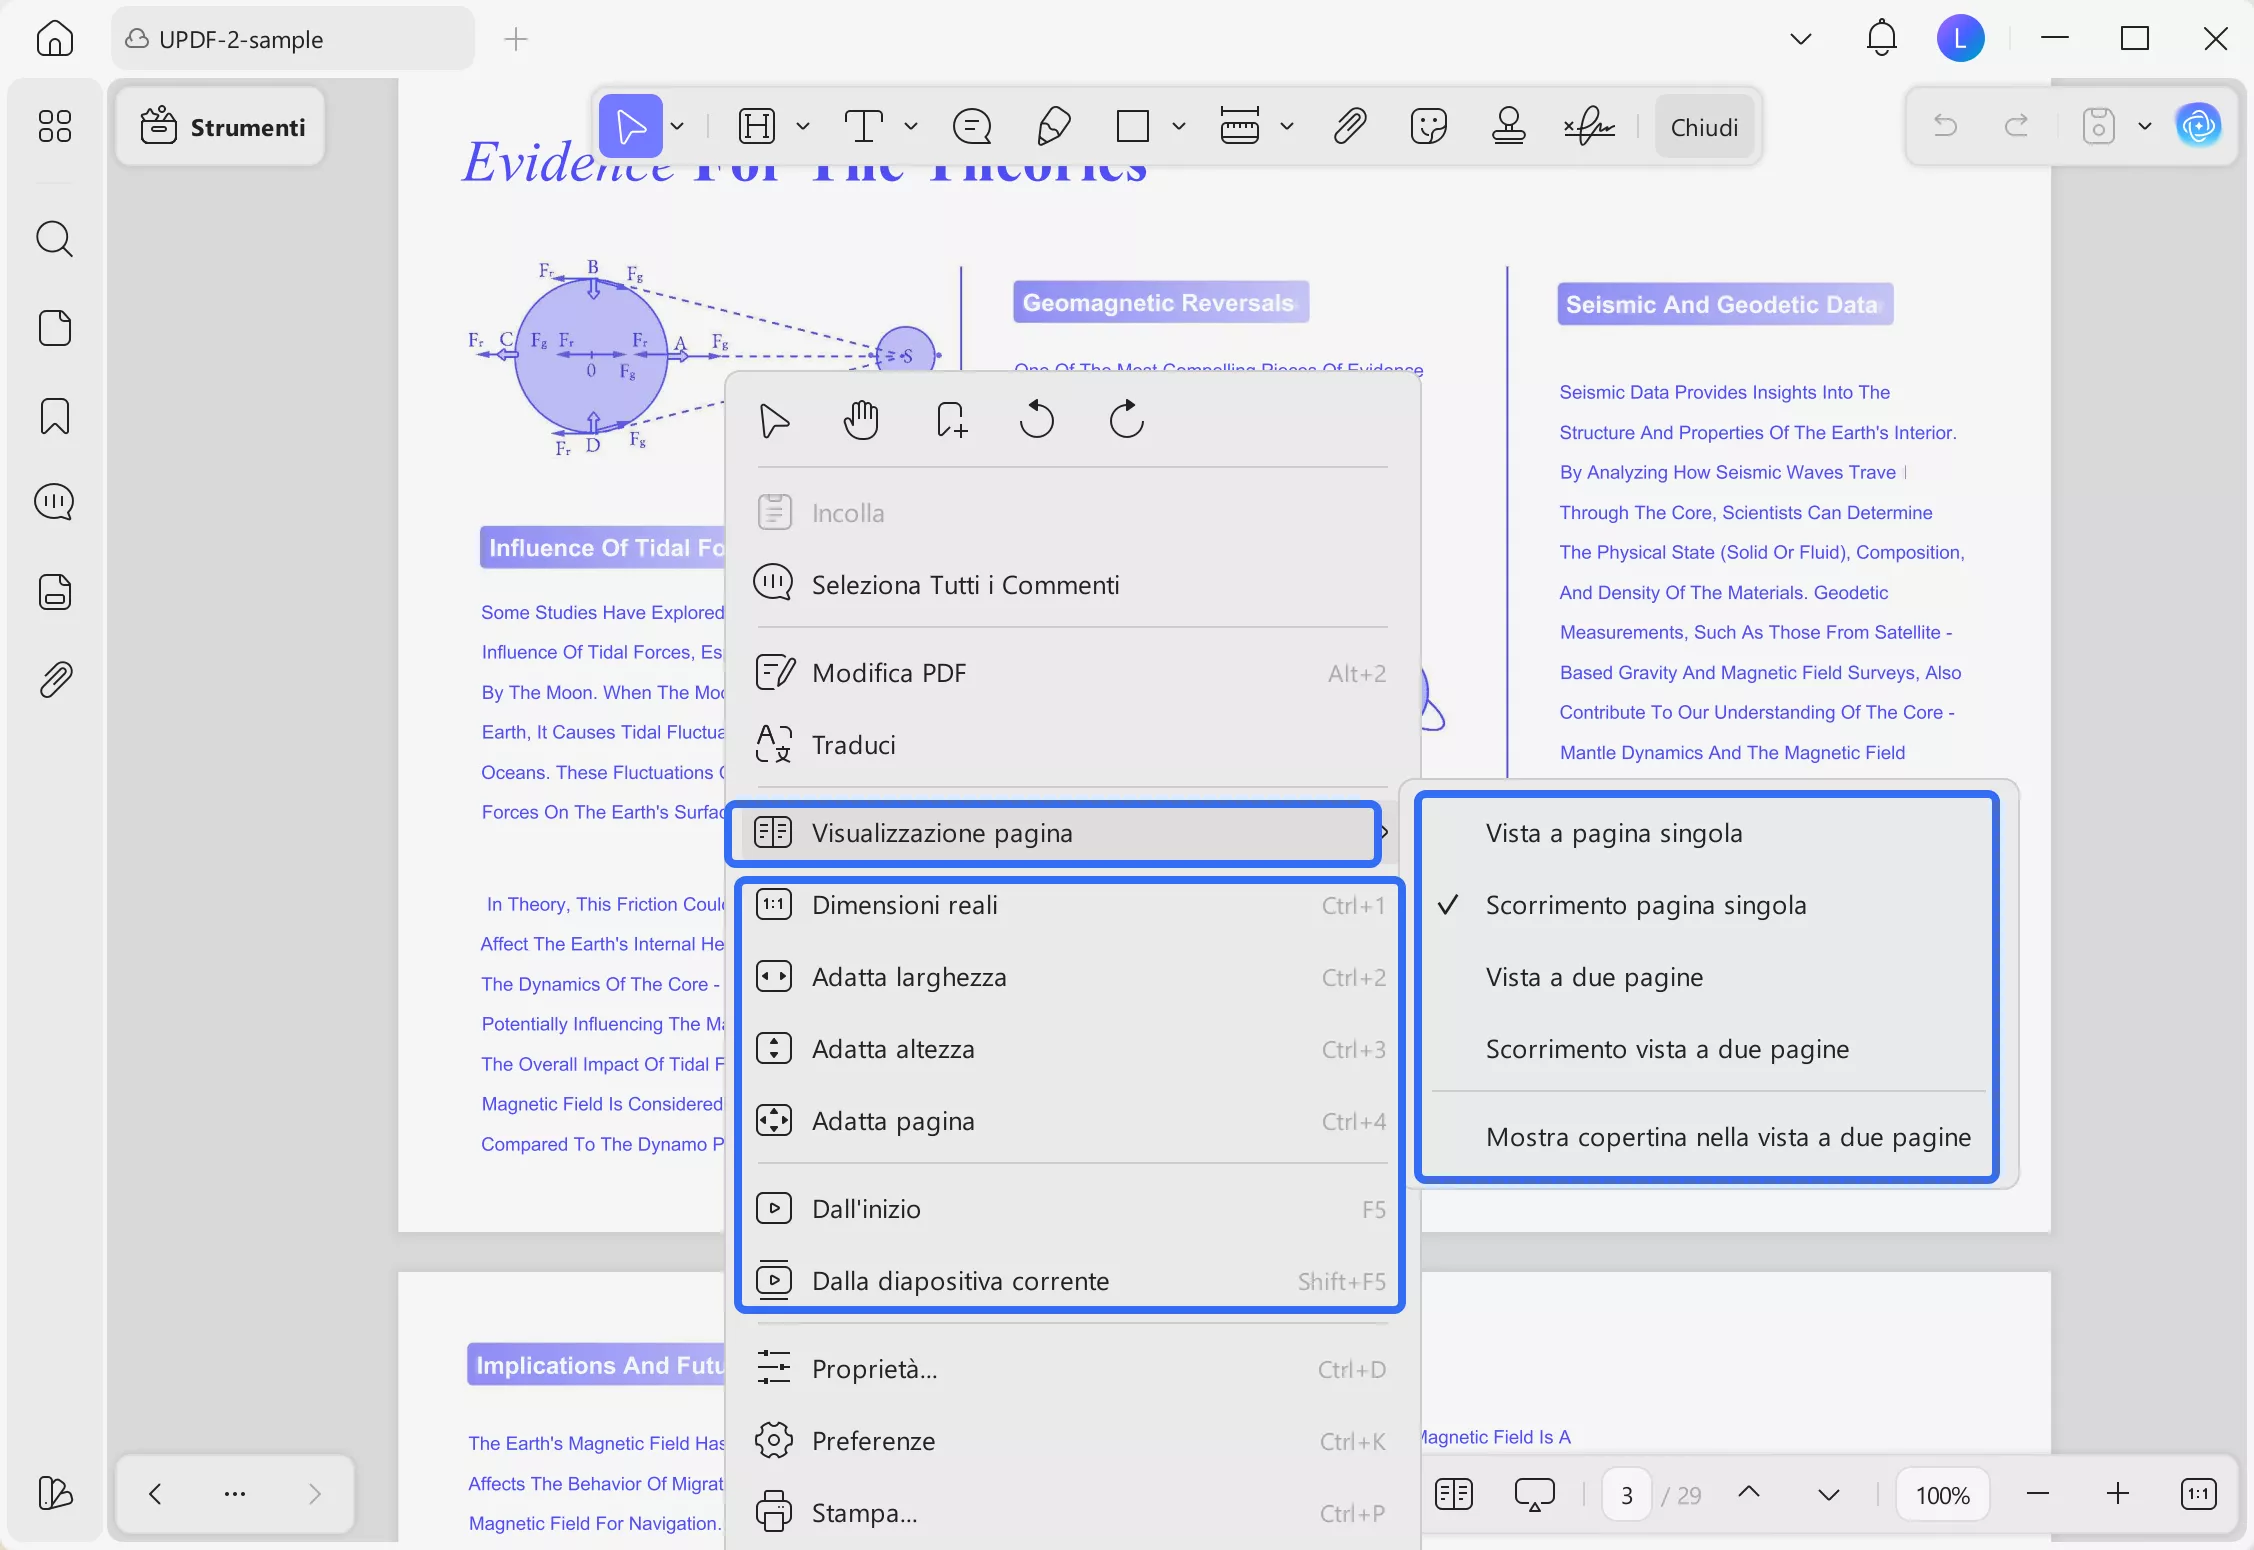Open the bookmarks panel in sidebar
The image size is (2254, 1550).
55,416
